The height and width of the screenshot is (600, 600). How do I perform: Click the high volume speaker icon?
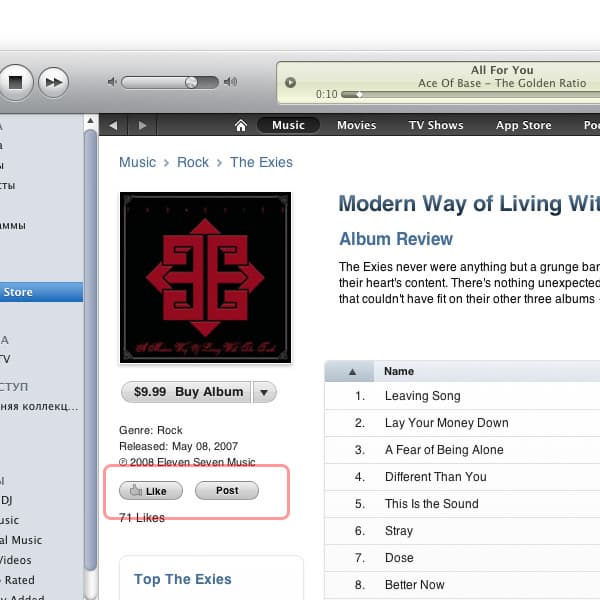pos(230,82)
